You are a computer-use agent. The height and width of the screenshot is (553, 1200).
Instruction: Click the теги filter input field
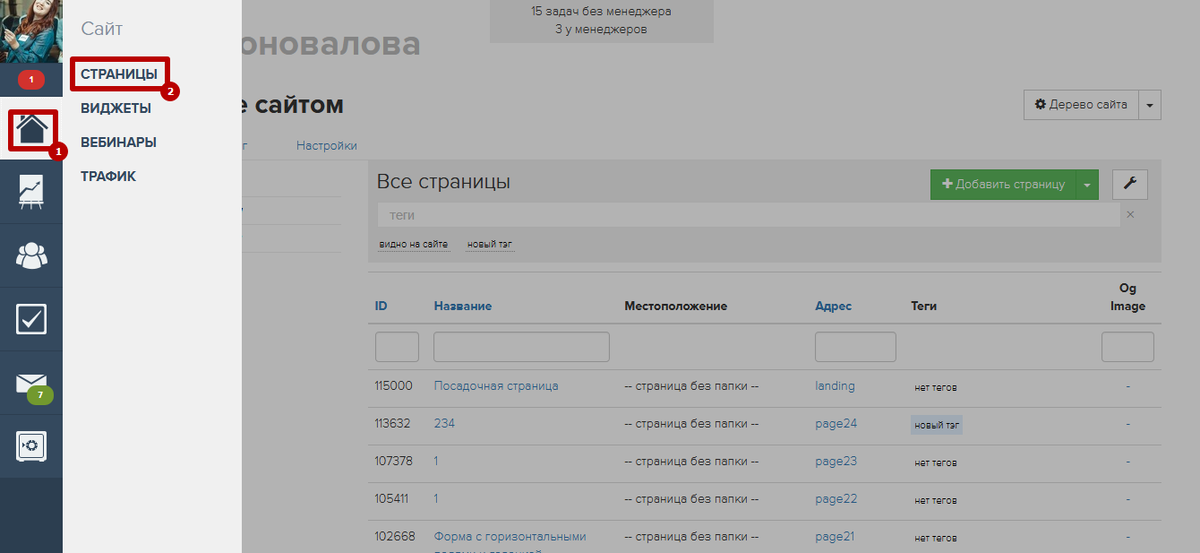tap(748, 215)
